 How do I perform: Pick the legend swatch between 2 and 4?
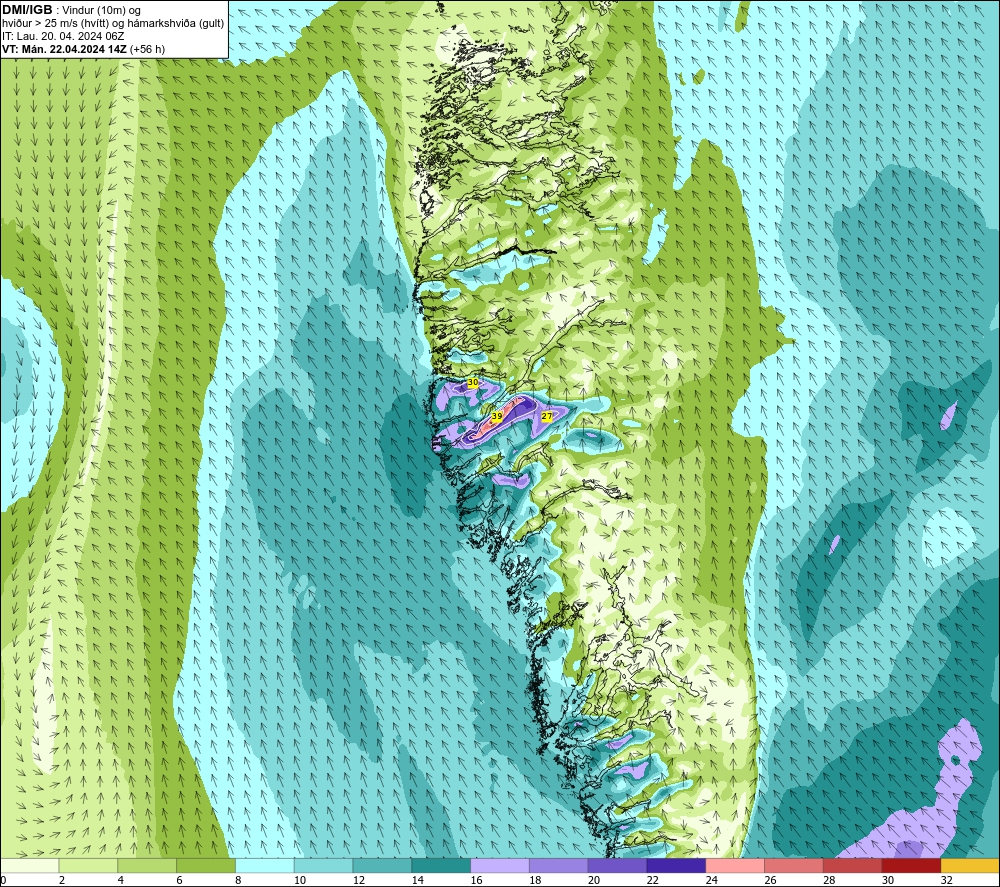[88, 866]
